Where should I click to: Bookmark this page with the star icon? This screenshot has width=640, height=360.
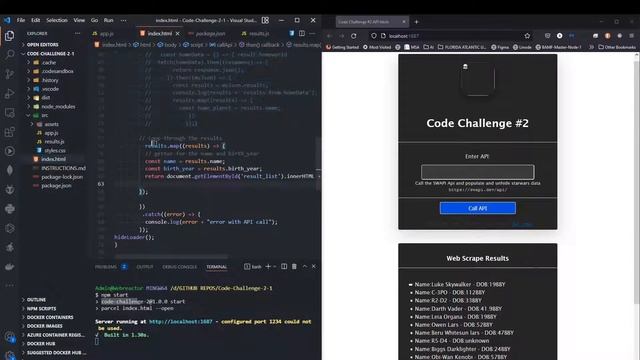(x=527, y=36)
